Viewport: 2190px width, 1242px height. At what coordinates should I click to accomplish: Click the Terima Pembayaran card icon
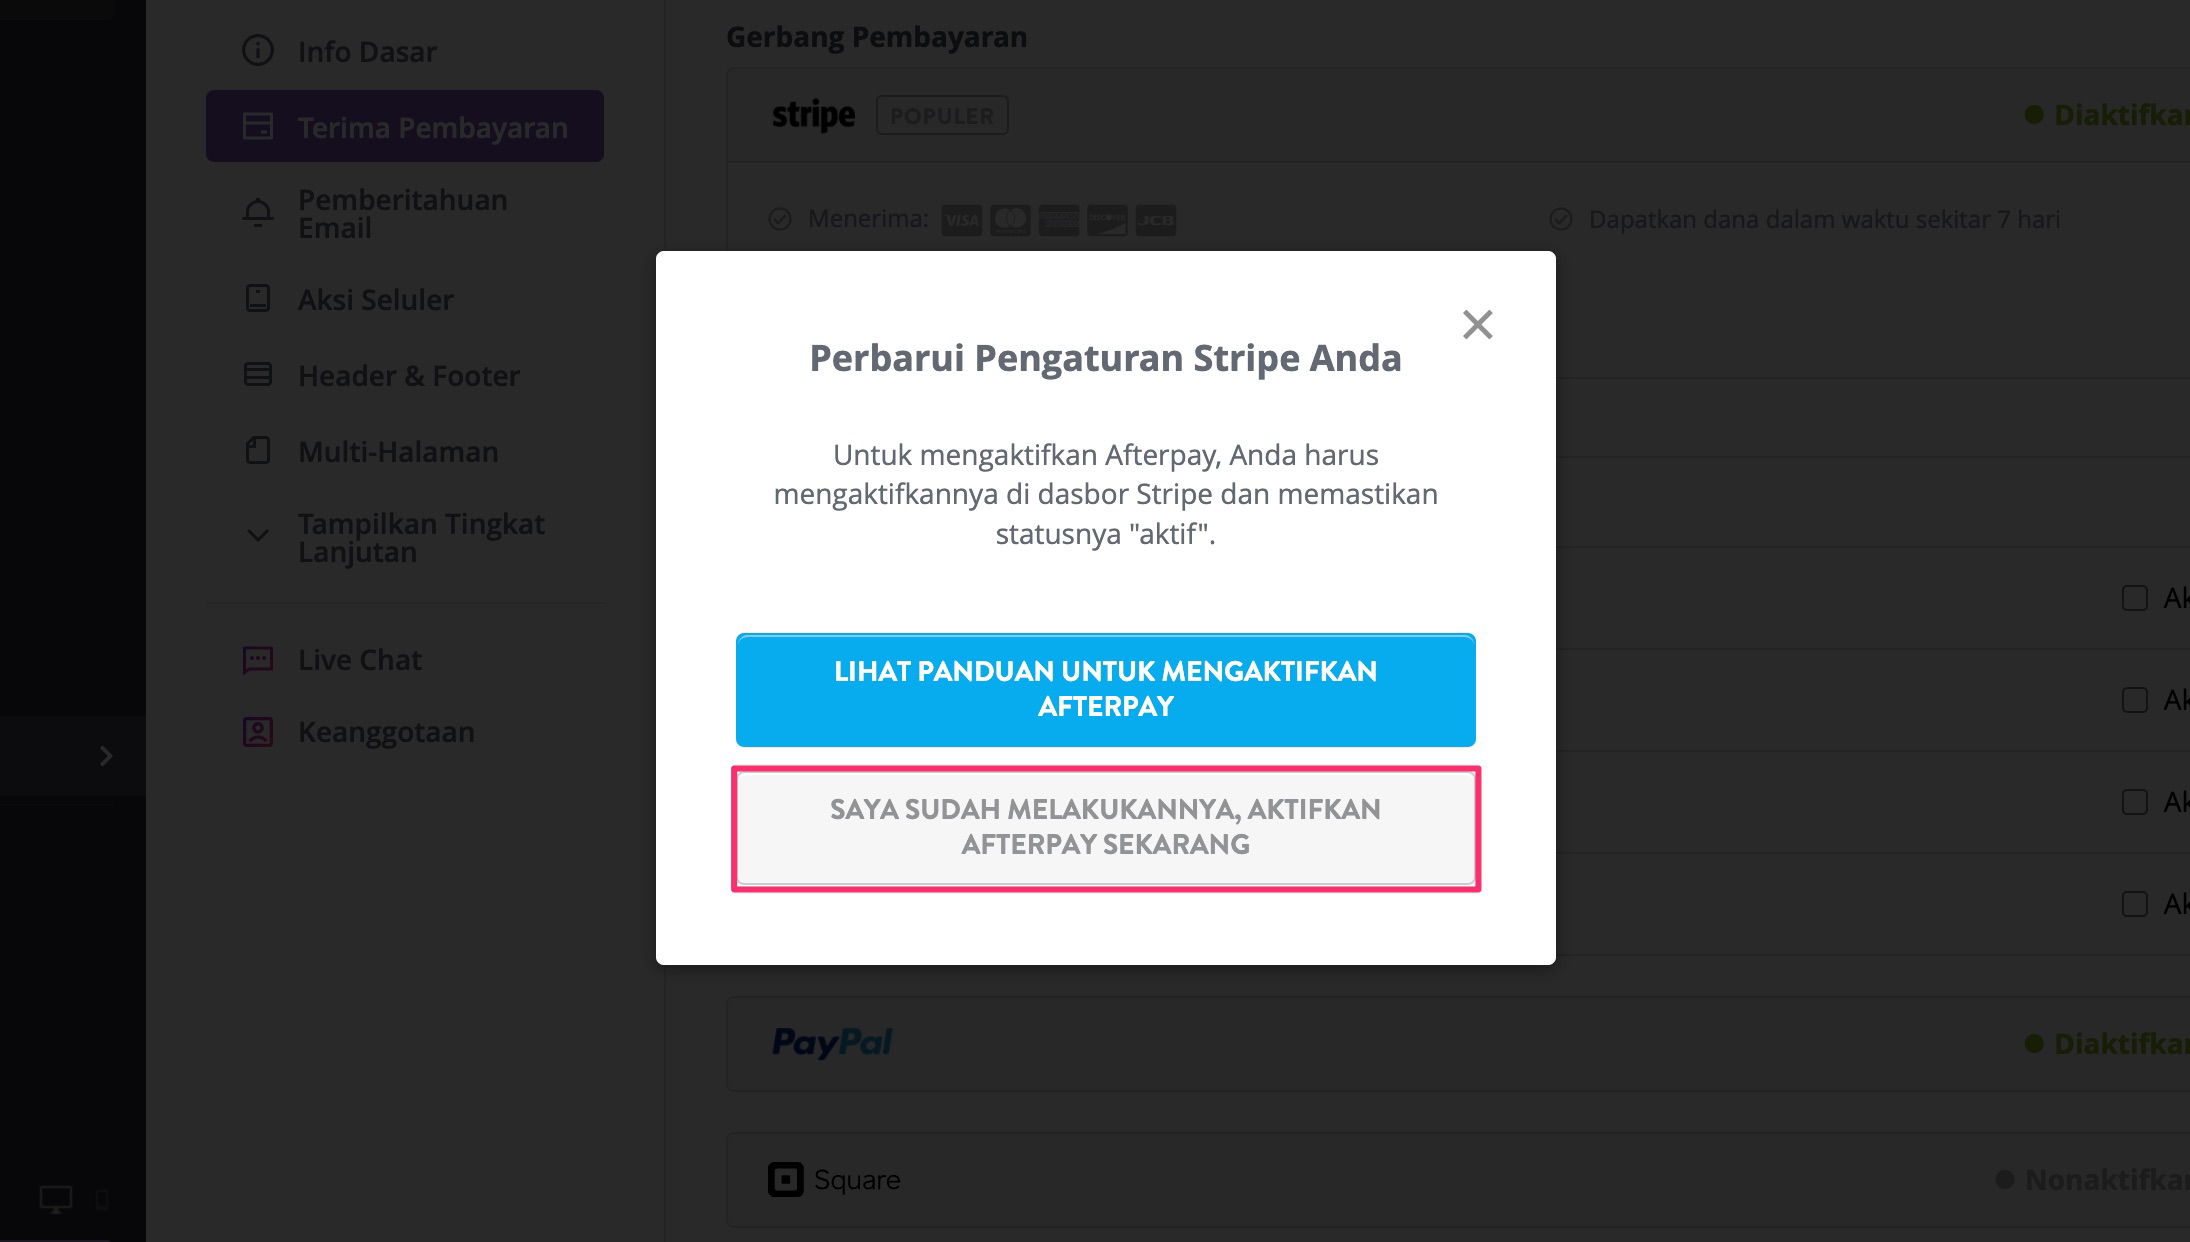point(258,127)
